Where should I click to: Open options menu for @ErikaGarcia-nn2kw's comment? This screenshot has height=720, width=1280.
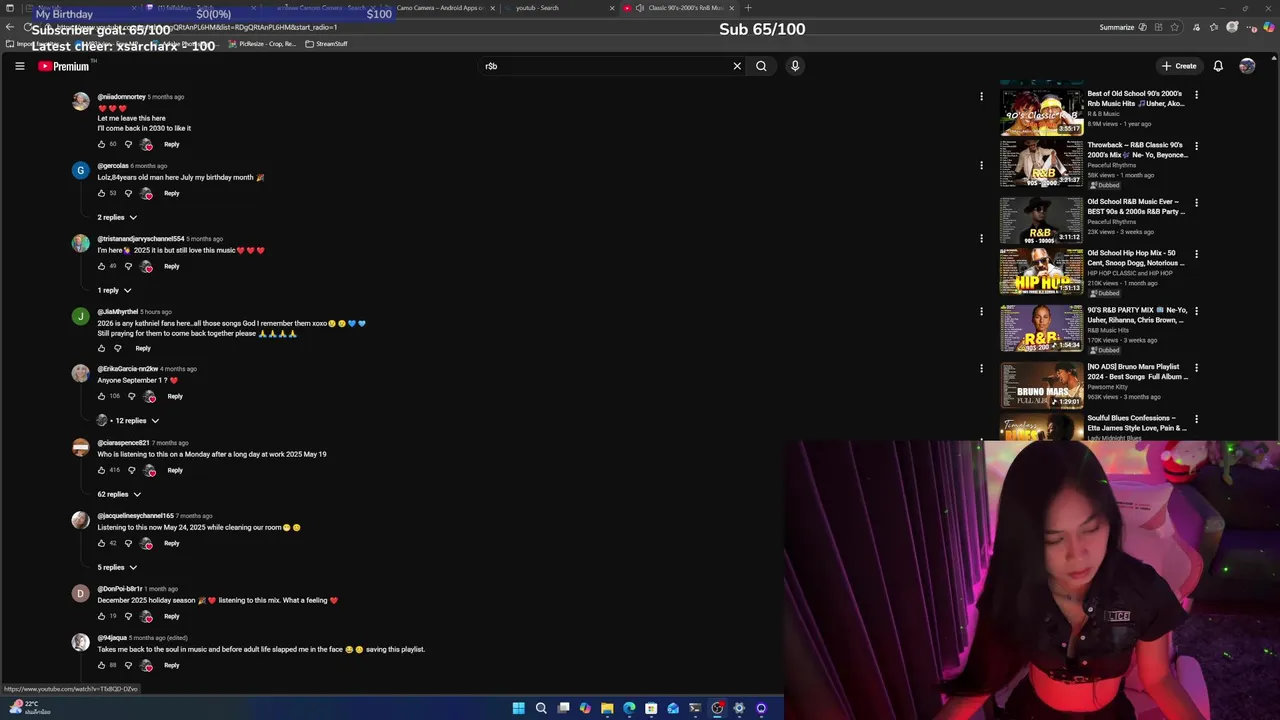(981, 369)
